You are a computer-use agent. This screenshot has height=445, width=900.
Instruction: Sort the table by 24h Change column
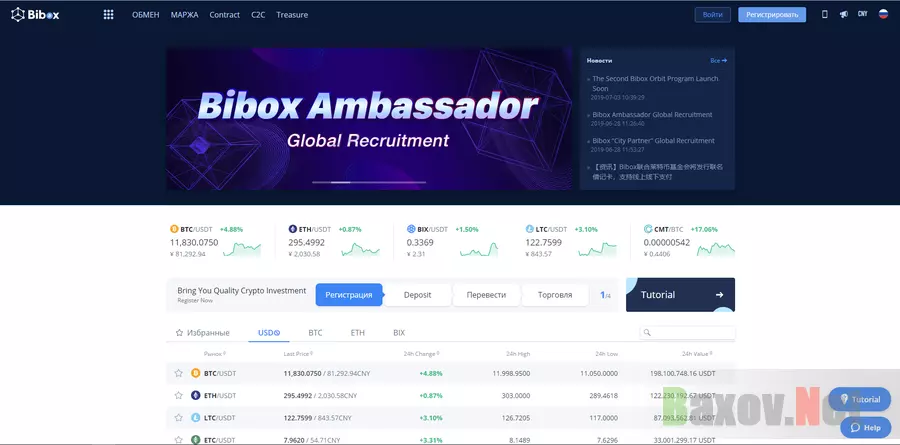(x=422, y=354)
